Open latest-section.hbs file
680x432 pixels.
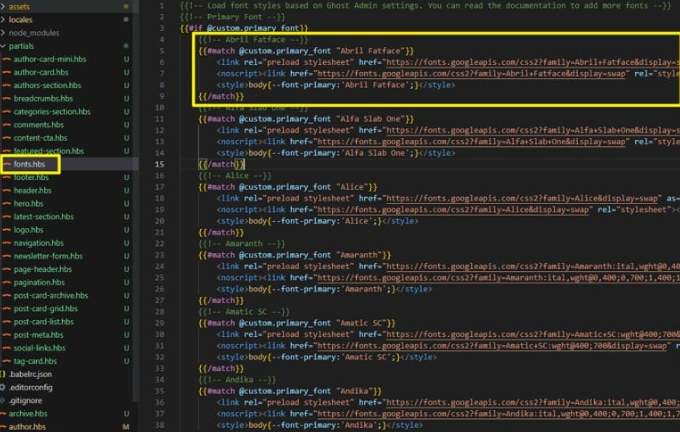click(43, 216)
